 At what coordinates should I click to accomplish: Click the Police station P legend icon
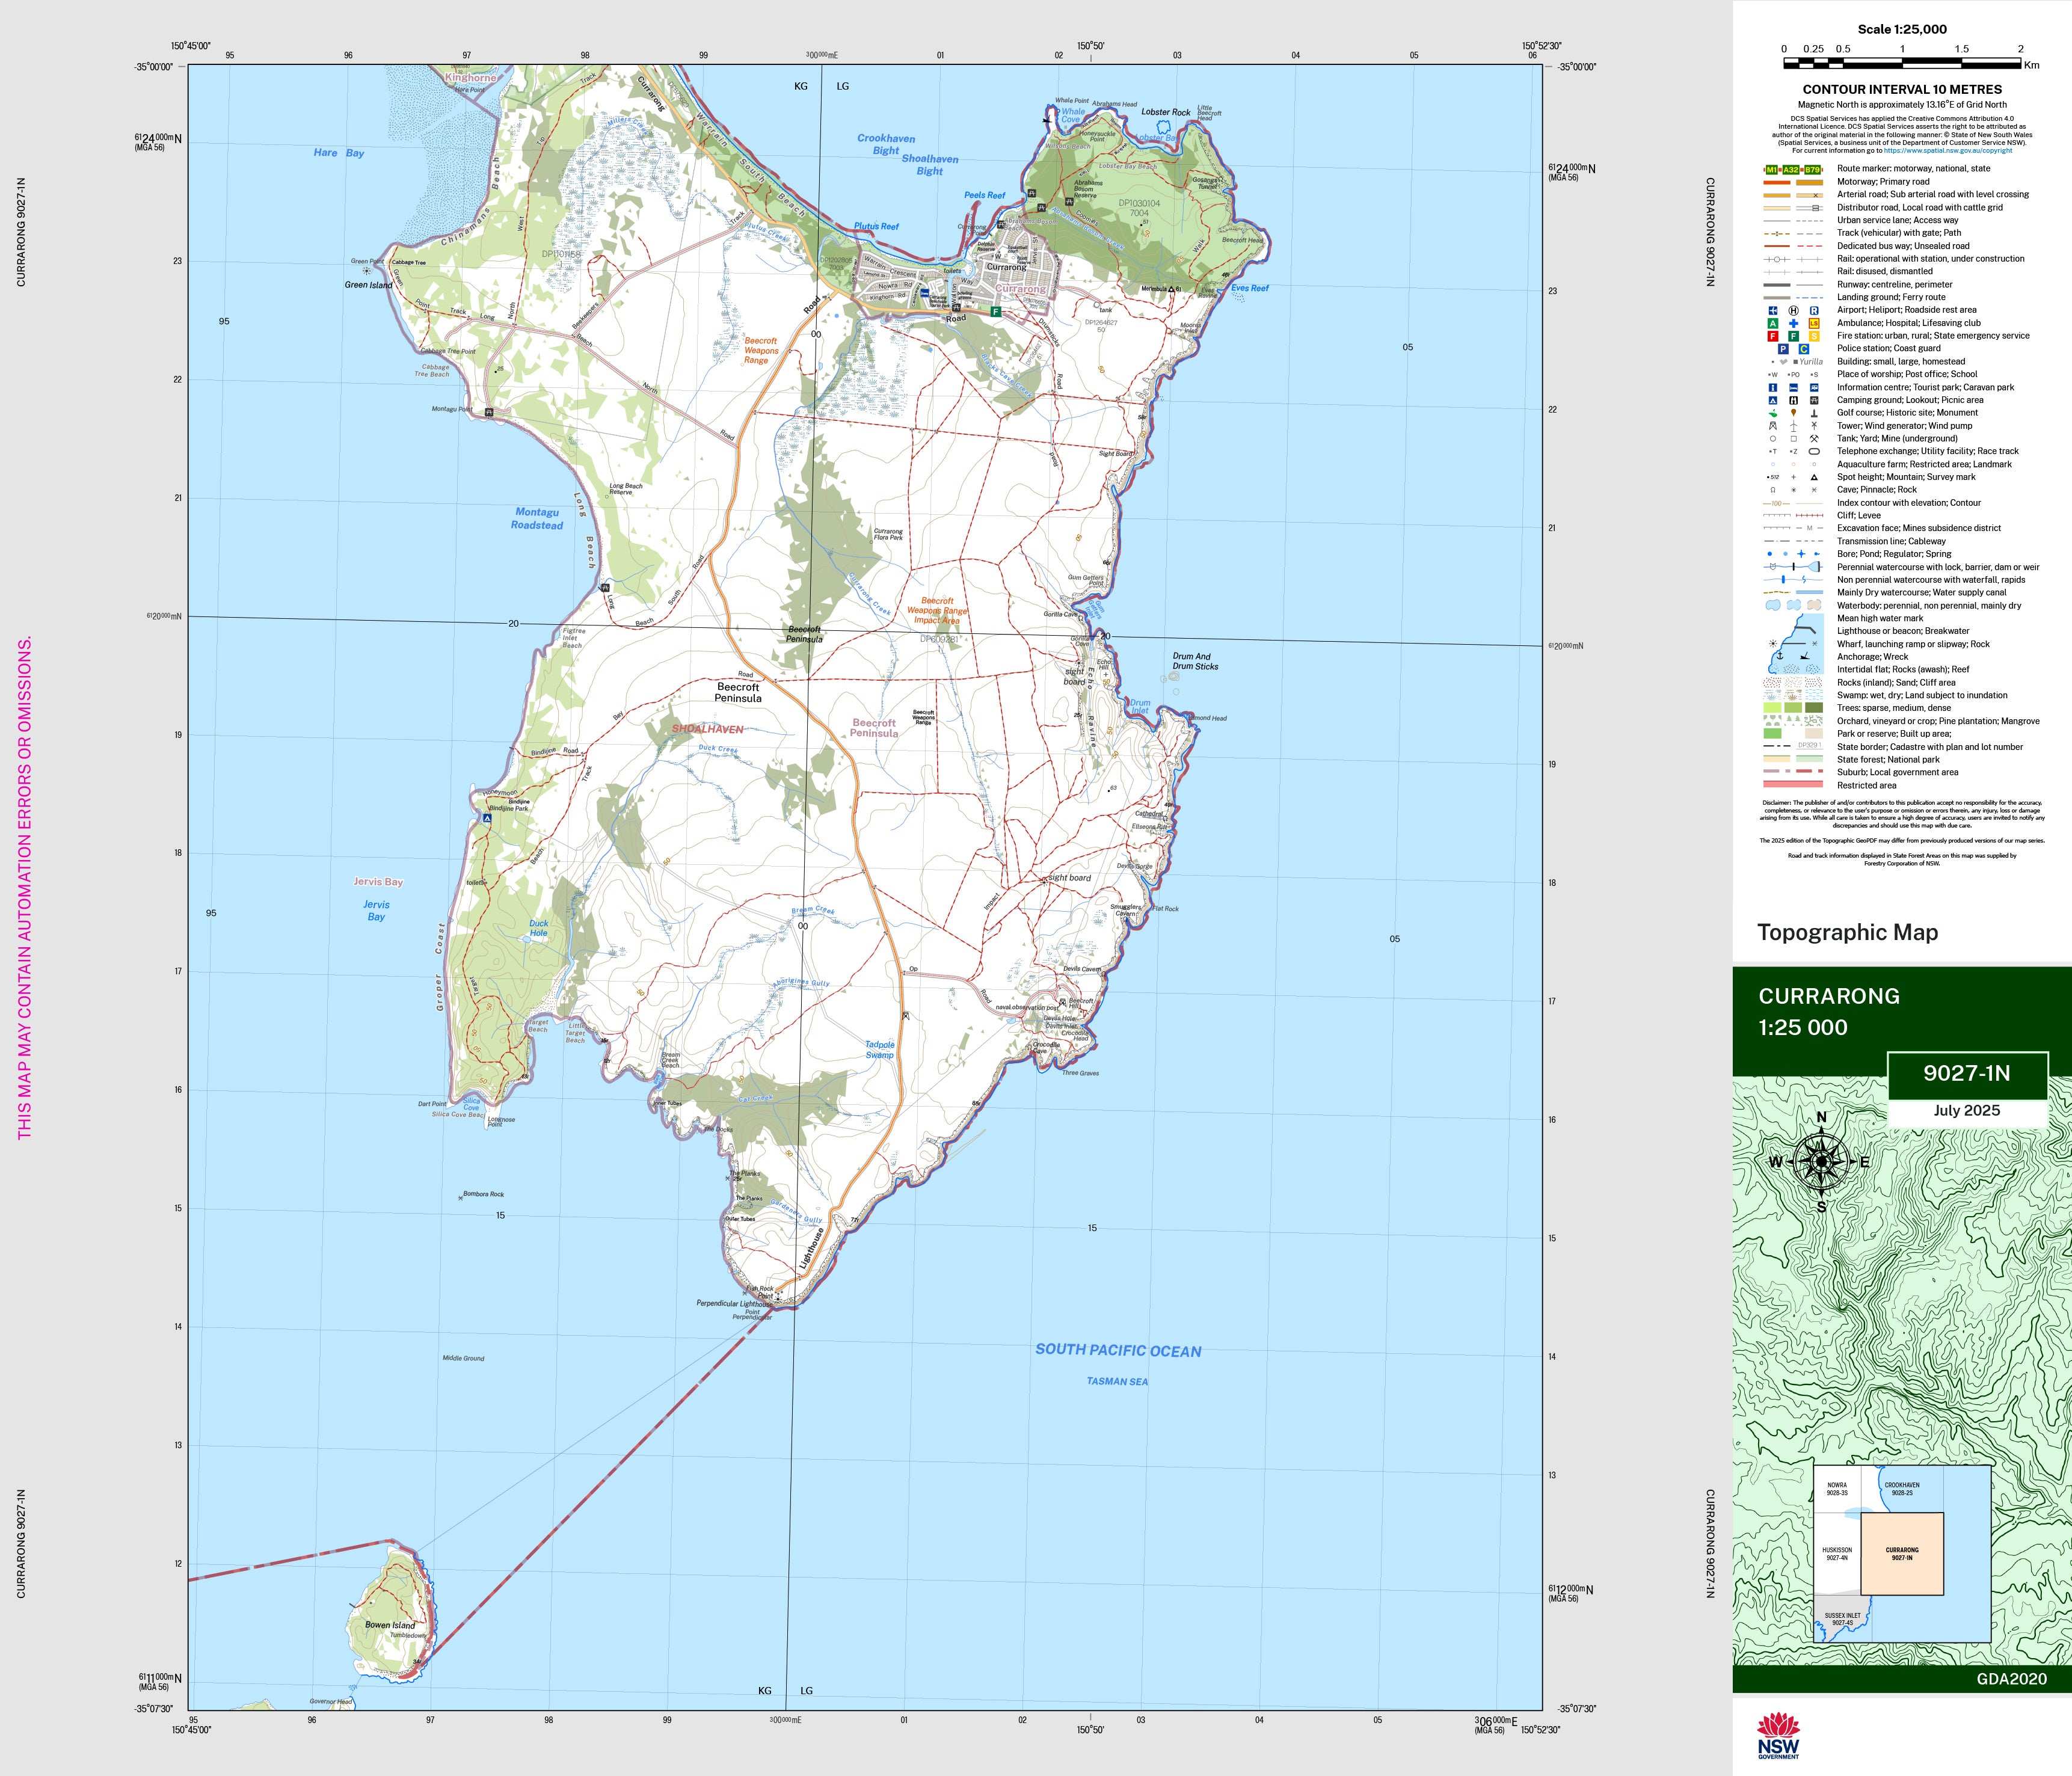[1783, 349]
